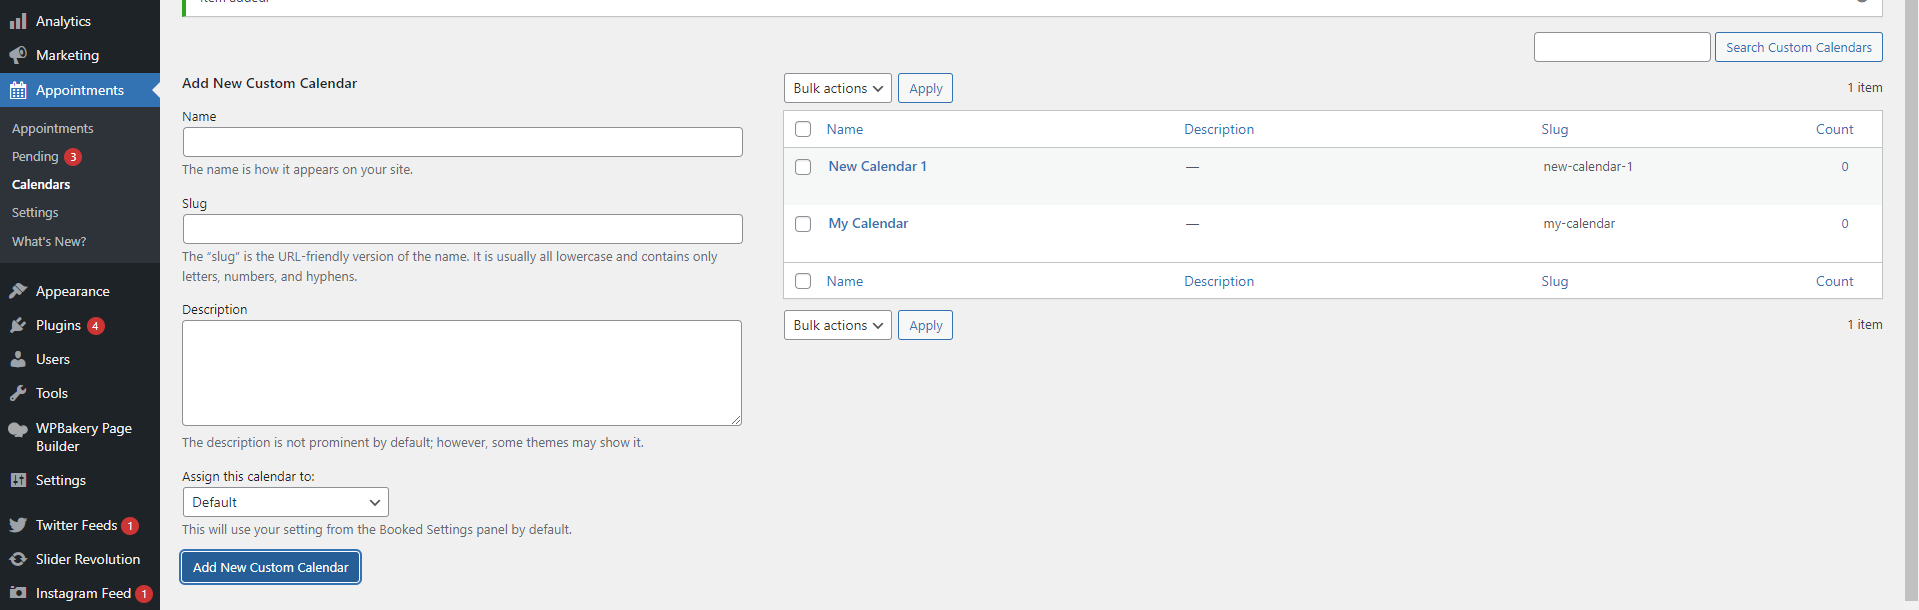Screen dimensions: 1919x610
Task: Click the calendar Name input field
Action: (462, 142)
